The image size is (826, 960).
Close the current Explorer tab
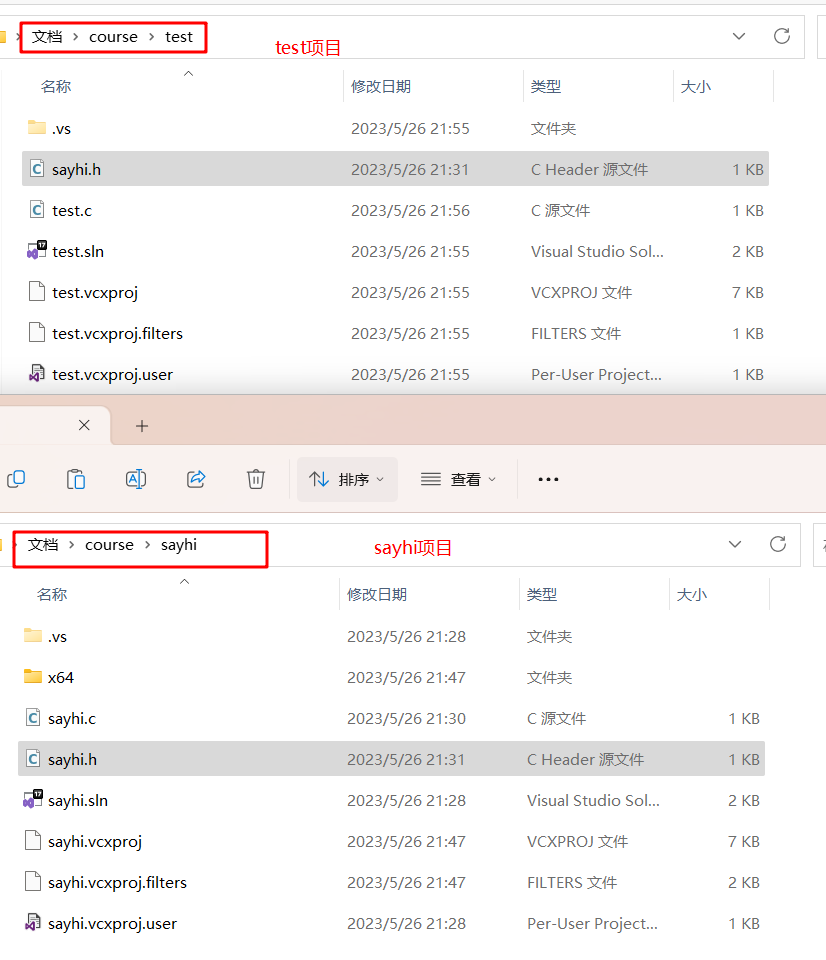(x=84, y=425)
